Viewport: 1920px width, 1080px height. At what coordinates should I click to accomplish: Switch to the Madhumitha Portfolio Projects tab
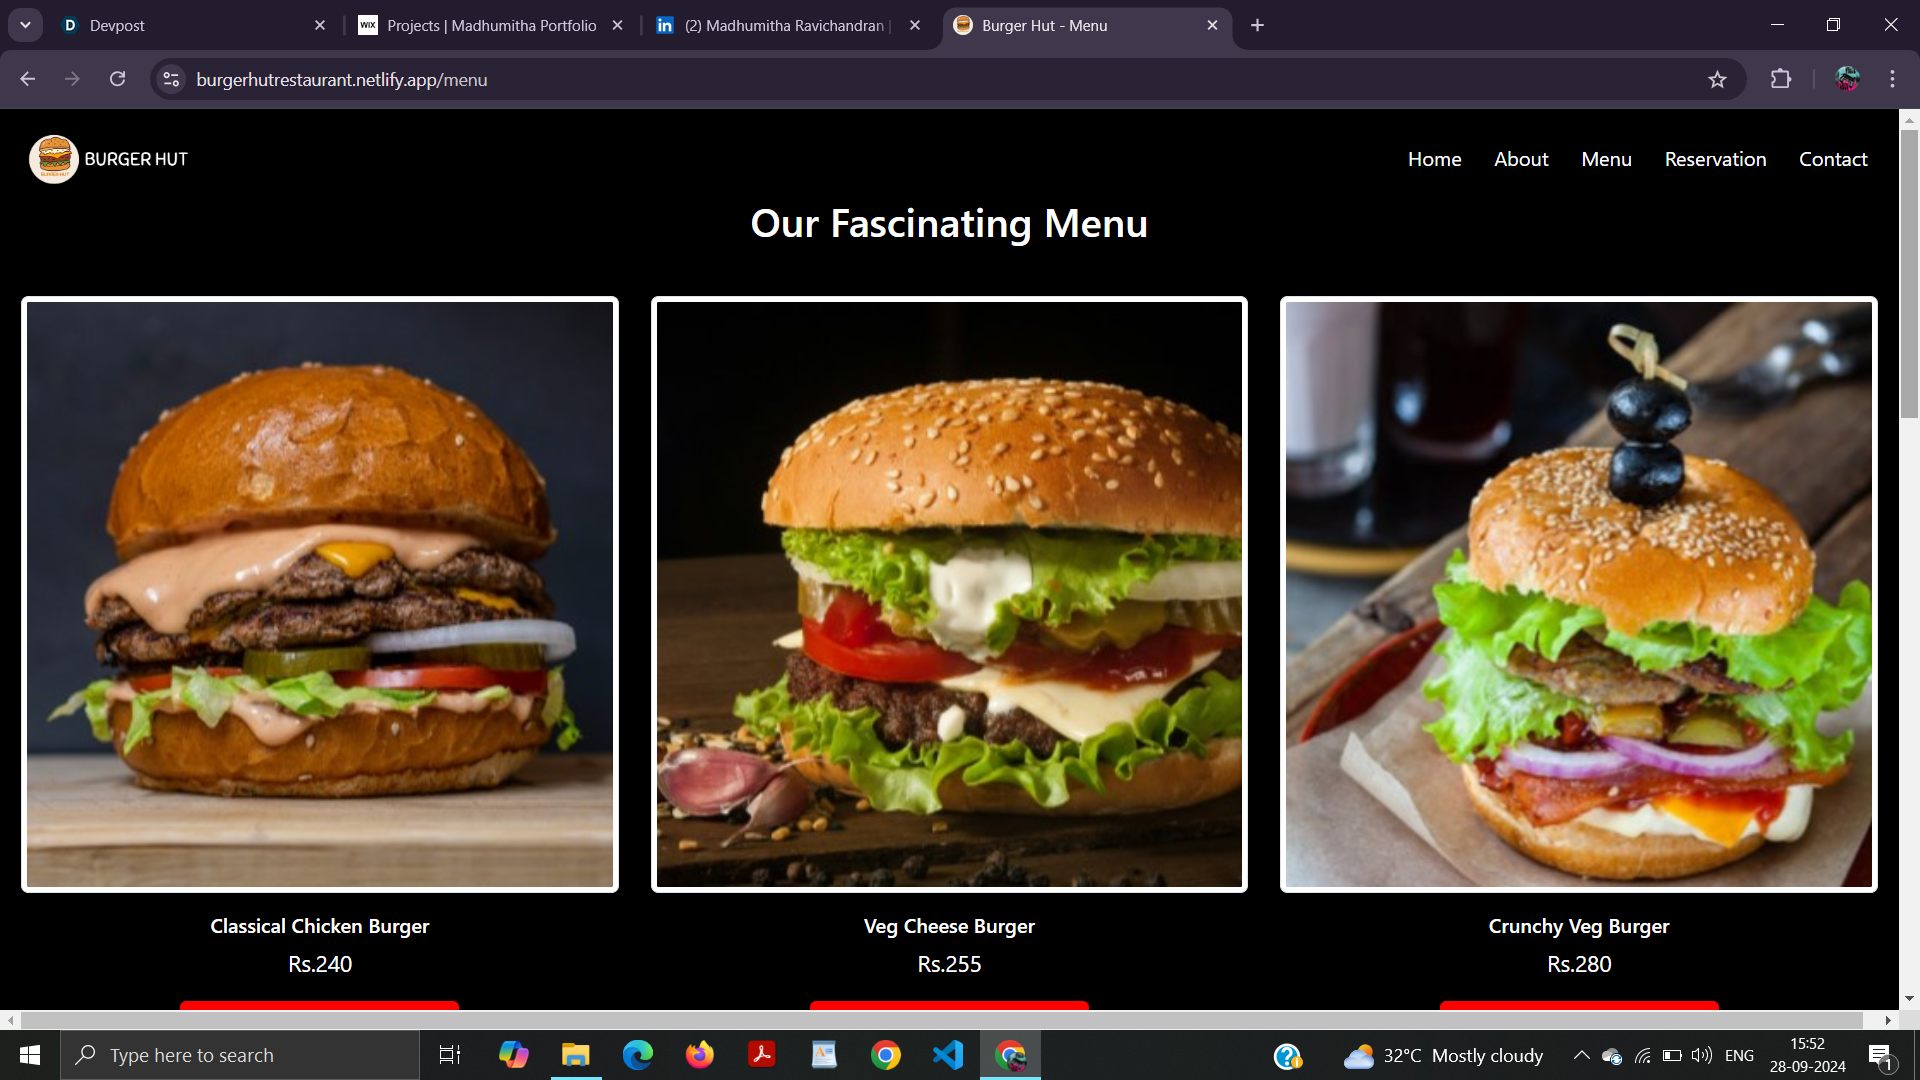point(490,25)
